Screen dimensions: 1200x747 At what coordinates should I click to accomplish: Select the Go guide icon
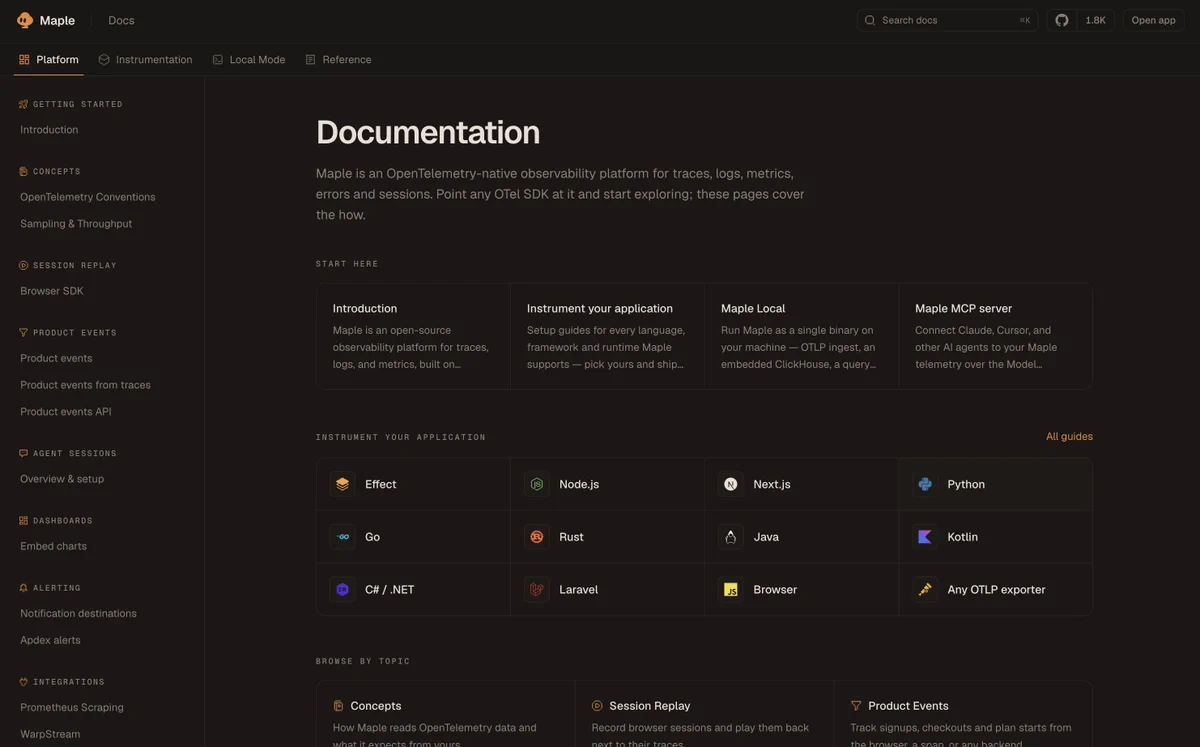pos(343,537)
